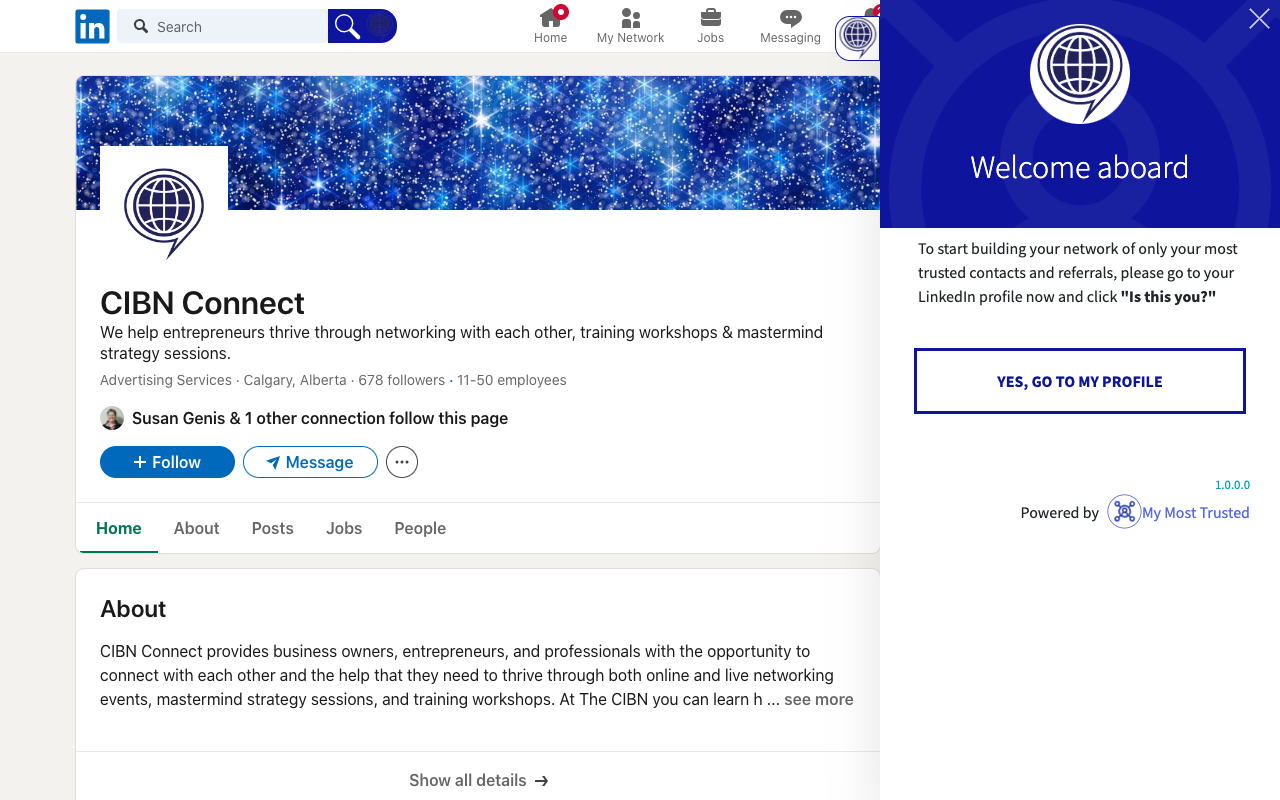Select the Home tab
1280x800 pixels.
coord(119,528)
